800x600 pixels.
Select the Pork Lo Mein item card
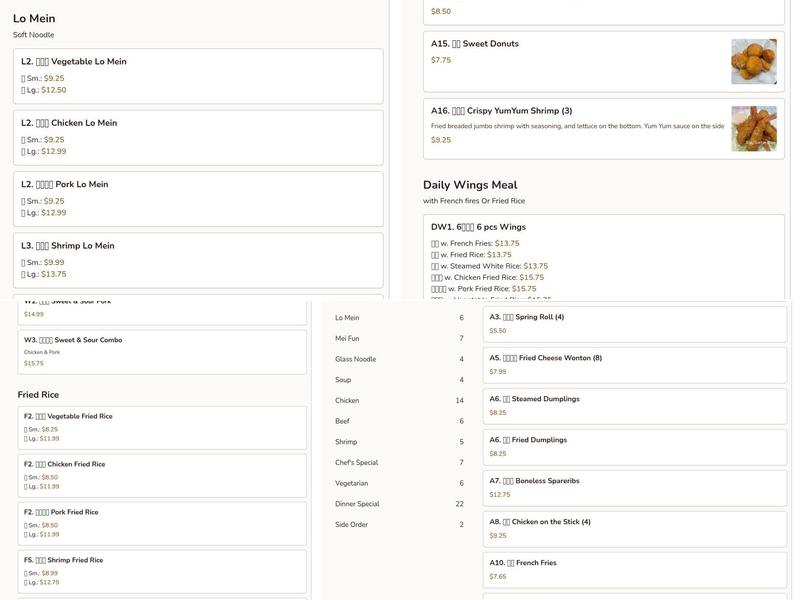[198, 198]
